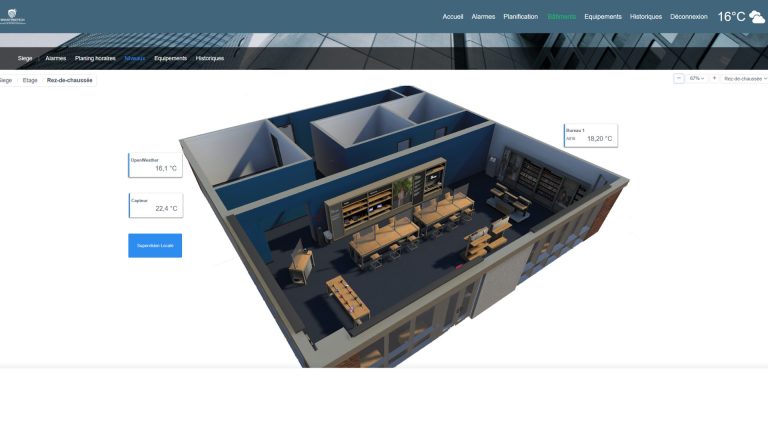The width and height of the screenshot is (768, 432).
Task: Open the Accueil menu item
Action: [x=453, y=17]
